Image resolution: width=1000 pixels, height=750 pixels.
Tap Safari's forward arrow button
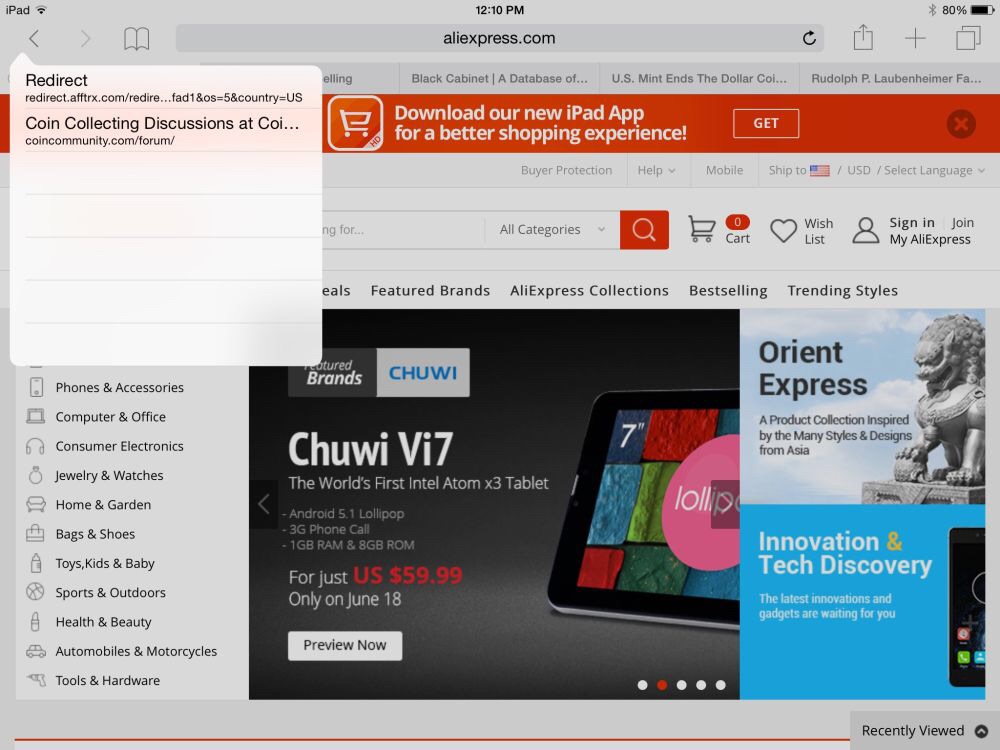[85, 39]
